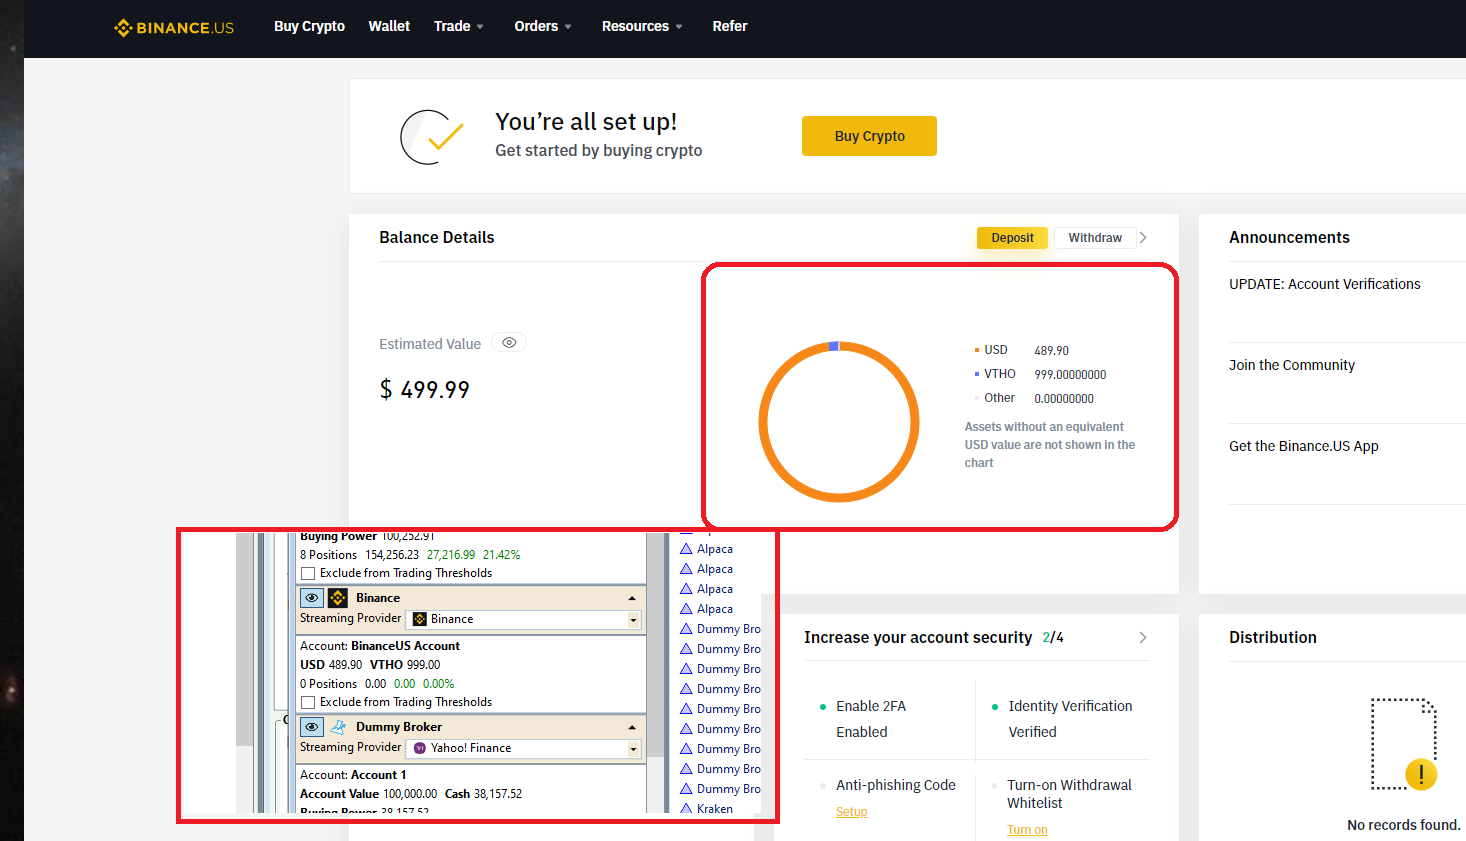The height and width of the screenshot is (841, 1466).
Task: Click the Binance.US logo
Action: [x=174, y=27]
